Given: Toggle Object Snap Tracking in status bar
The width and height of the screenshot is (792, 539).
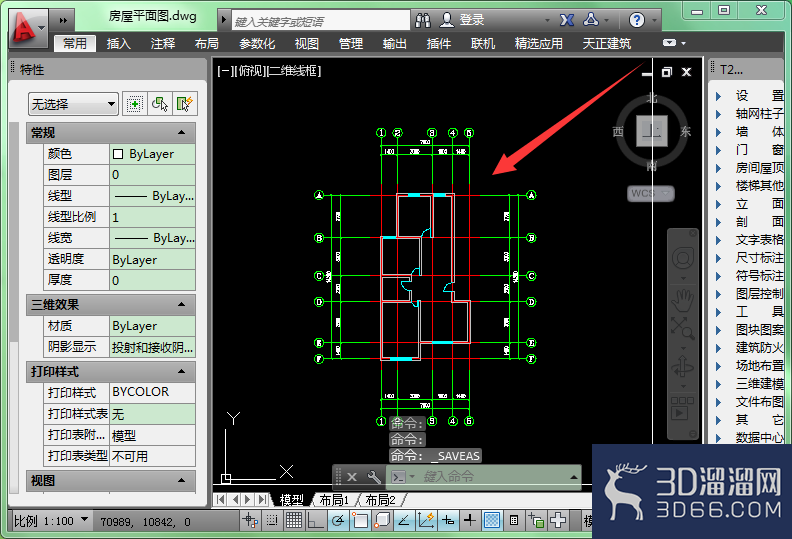Looking at the screenshot, I should pos(404,520).
